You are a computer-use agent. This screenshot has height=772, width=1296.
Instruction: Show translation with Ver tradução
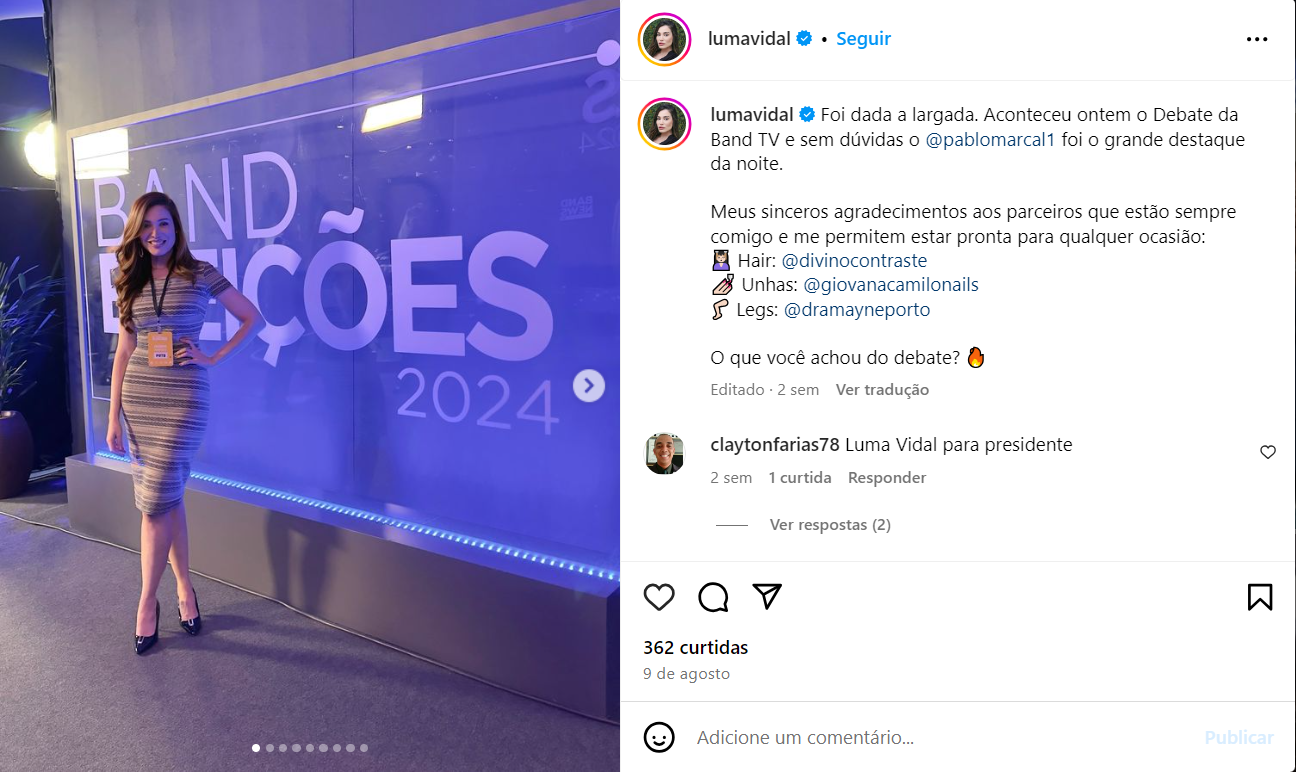(882, 390)
